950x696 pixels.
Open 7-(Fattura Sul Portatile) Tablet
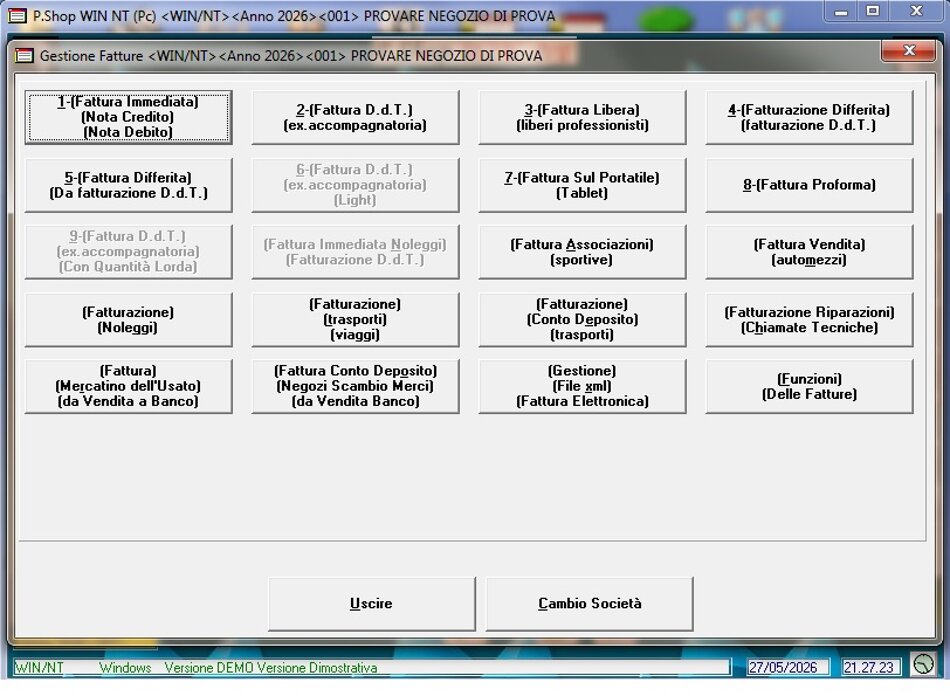(x=582, y=185)
